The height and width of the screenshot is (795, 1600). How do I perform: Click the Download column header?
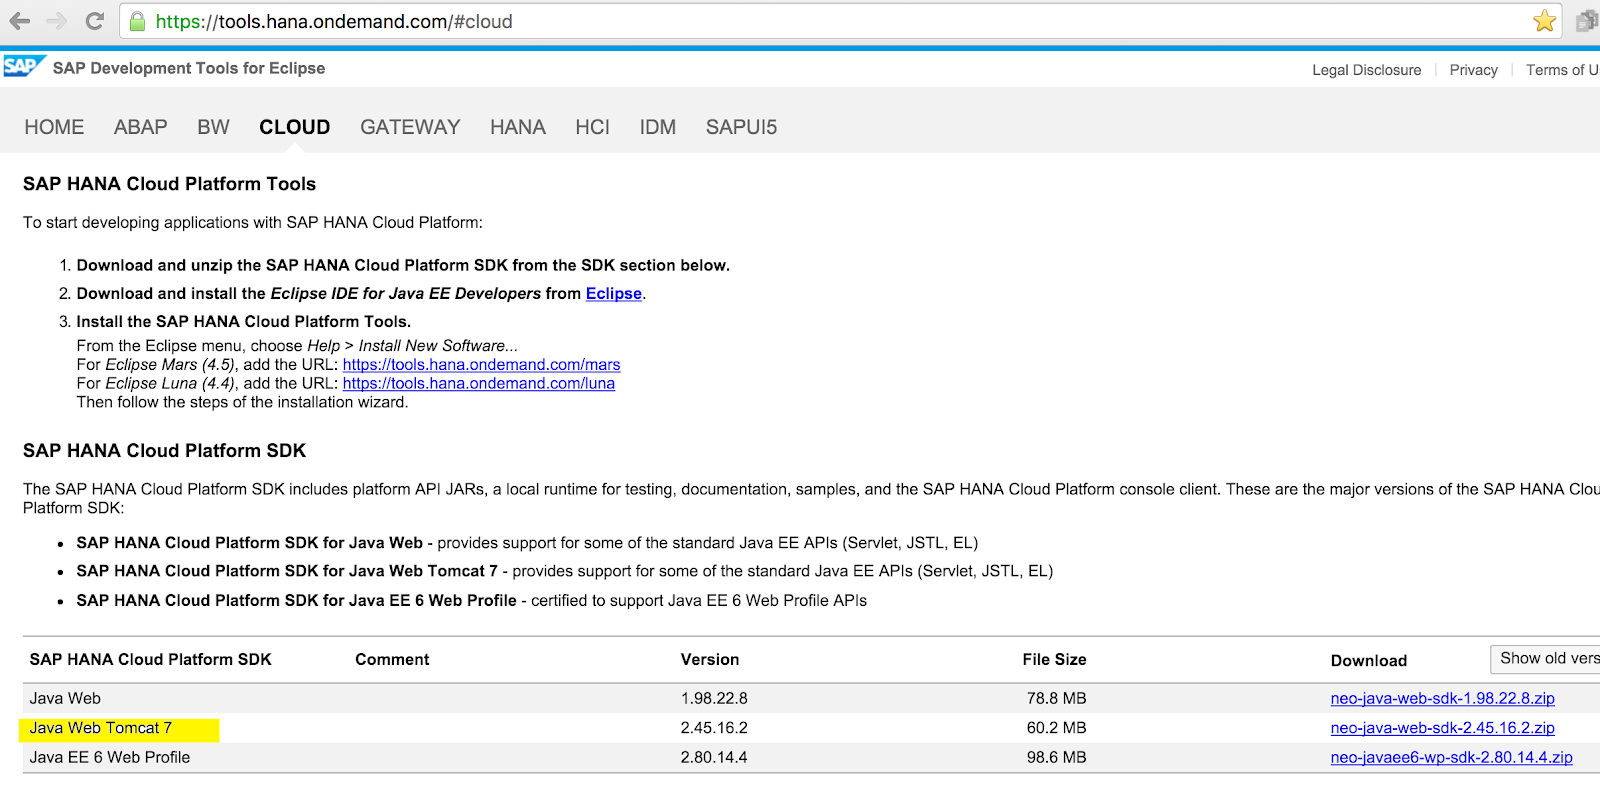tap(1369, 661)
